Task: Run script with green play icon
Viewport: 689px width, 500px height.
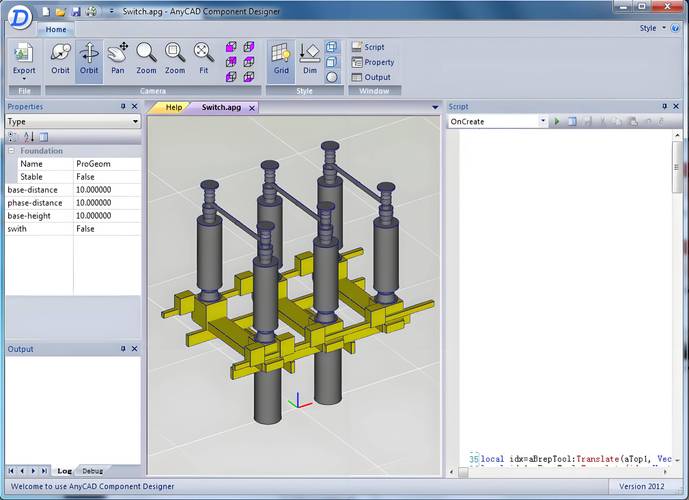Action: point(557,121)
